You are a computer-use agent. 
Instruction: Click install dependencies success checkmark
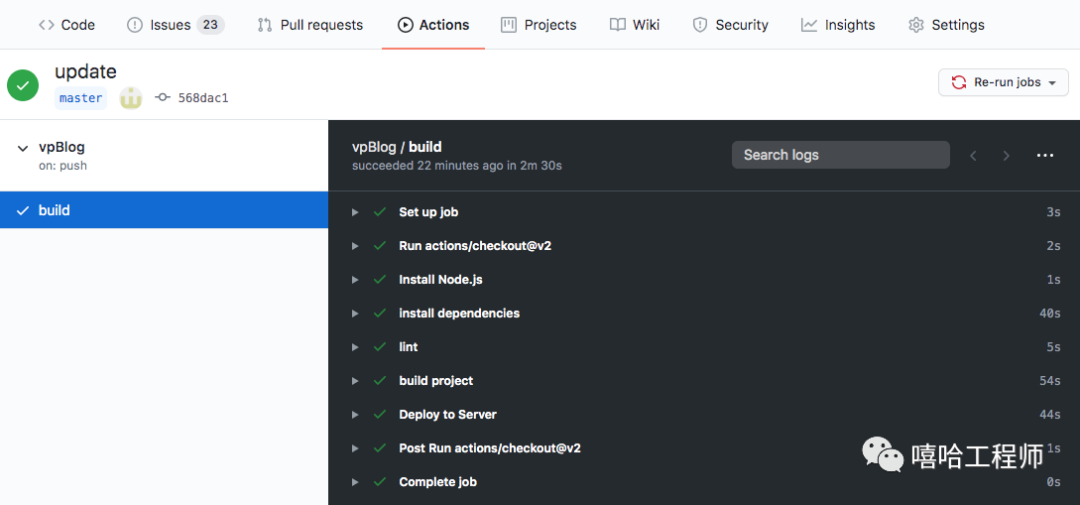coord(380,313)
